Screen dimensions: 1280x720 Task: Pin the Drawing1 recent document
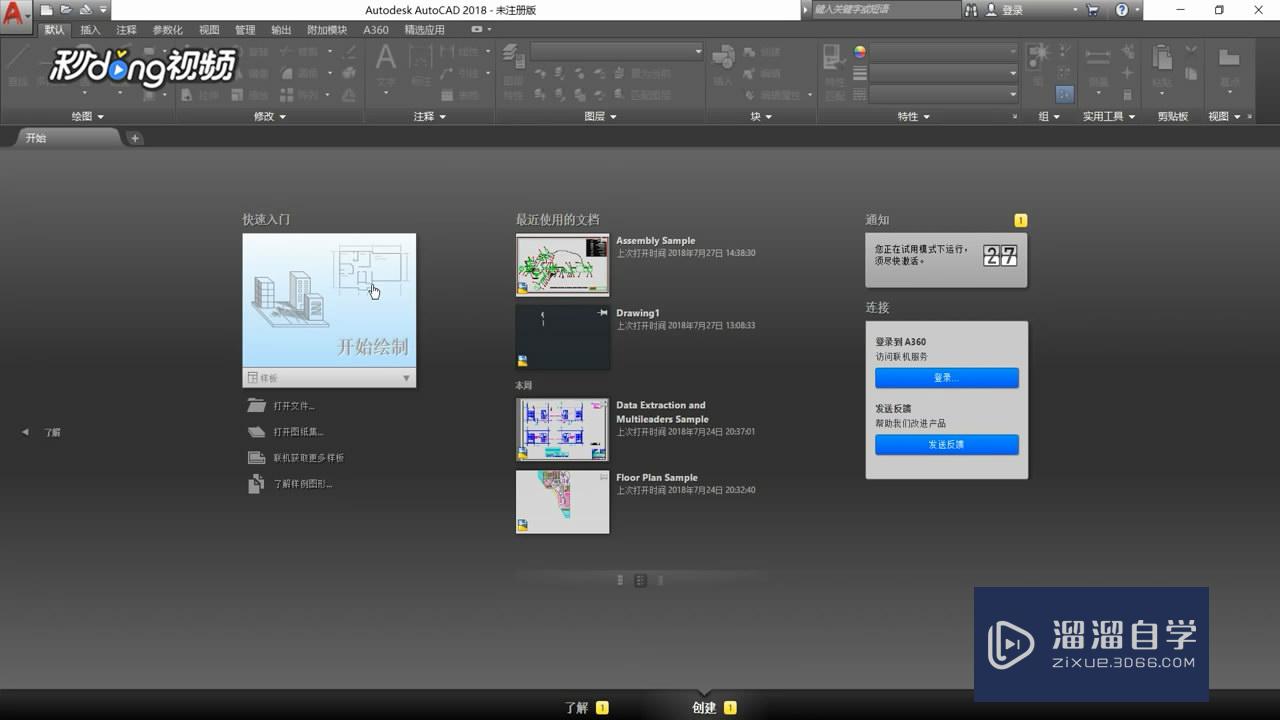click(602, 313)
